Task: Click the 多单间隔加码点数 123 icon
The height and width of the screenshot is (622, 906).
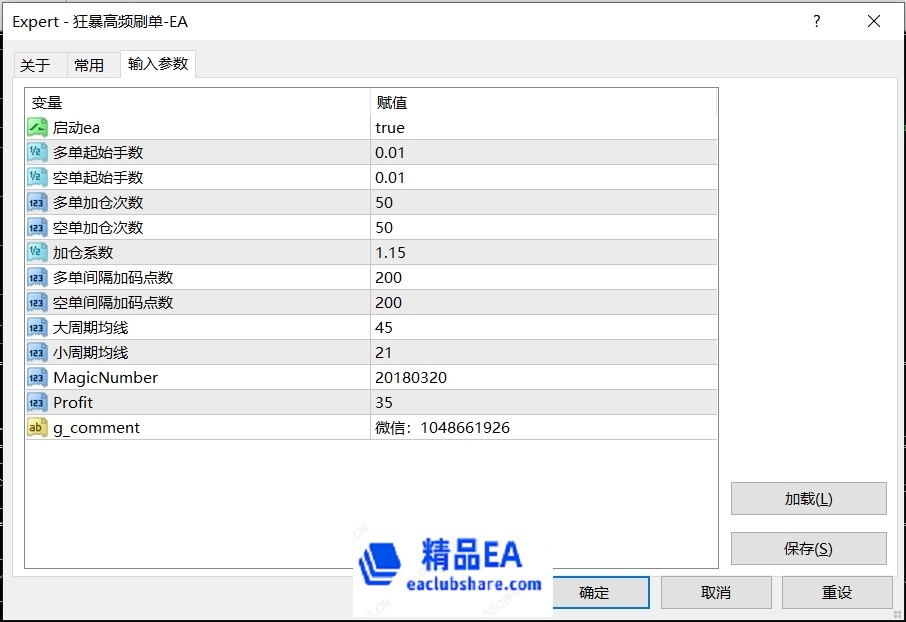Action: [34, 277]
